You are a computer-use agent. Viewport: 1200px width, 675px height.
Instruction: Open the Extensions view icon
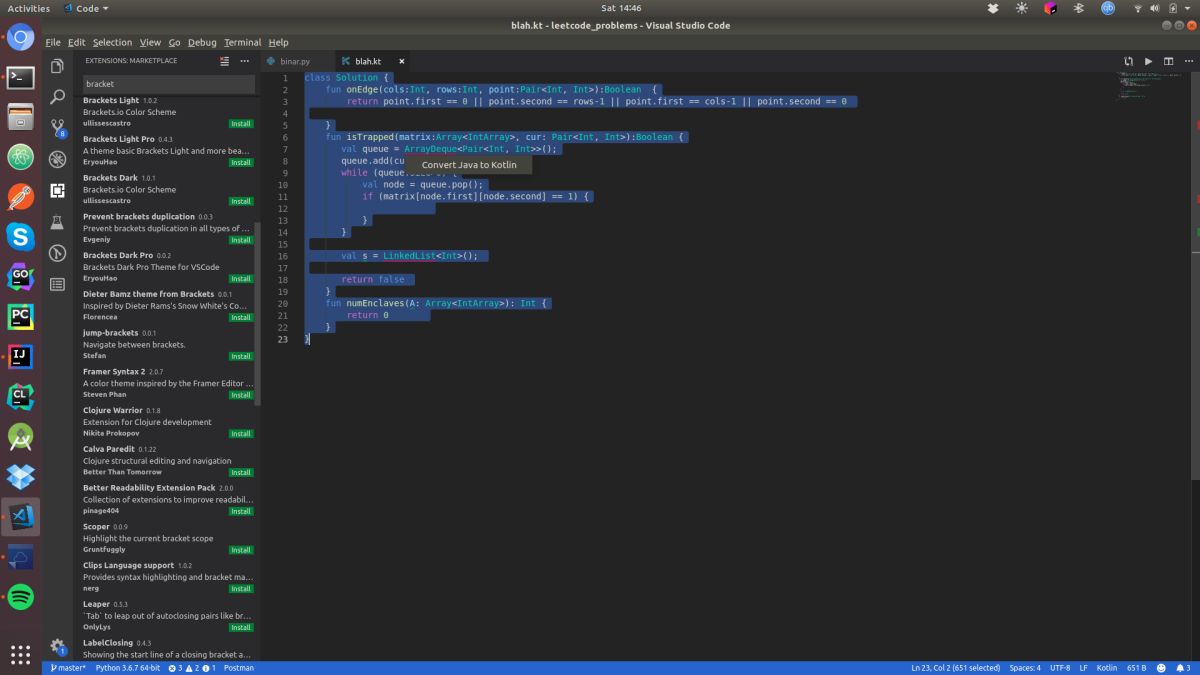click(58, 190)
